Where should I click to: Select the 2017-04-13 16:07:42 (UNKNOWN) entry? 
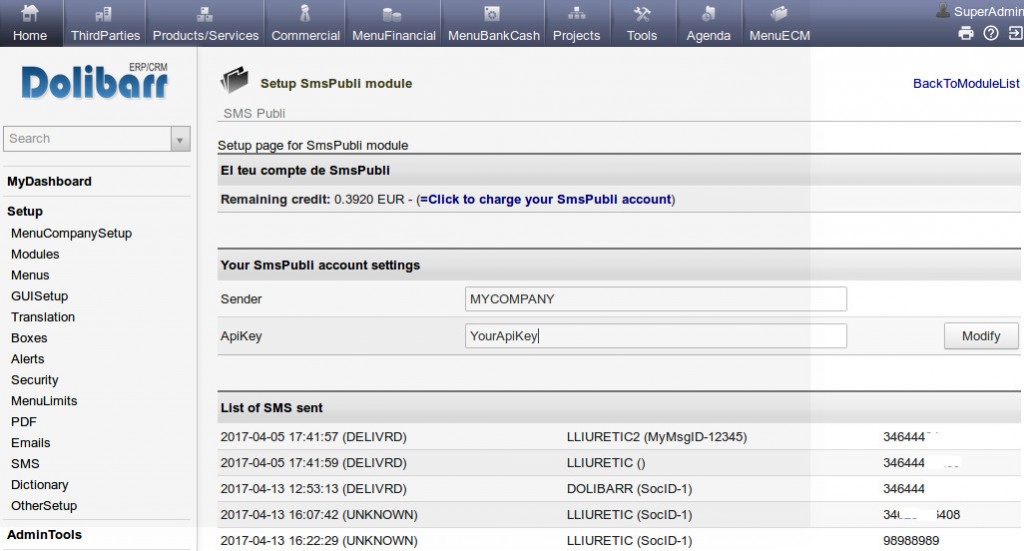pos(319,514)
